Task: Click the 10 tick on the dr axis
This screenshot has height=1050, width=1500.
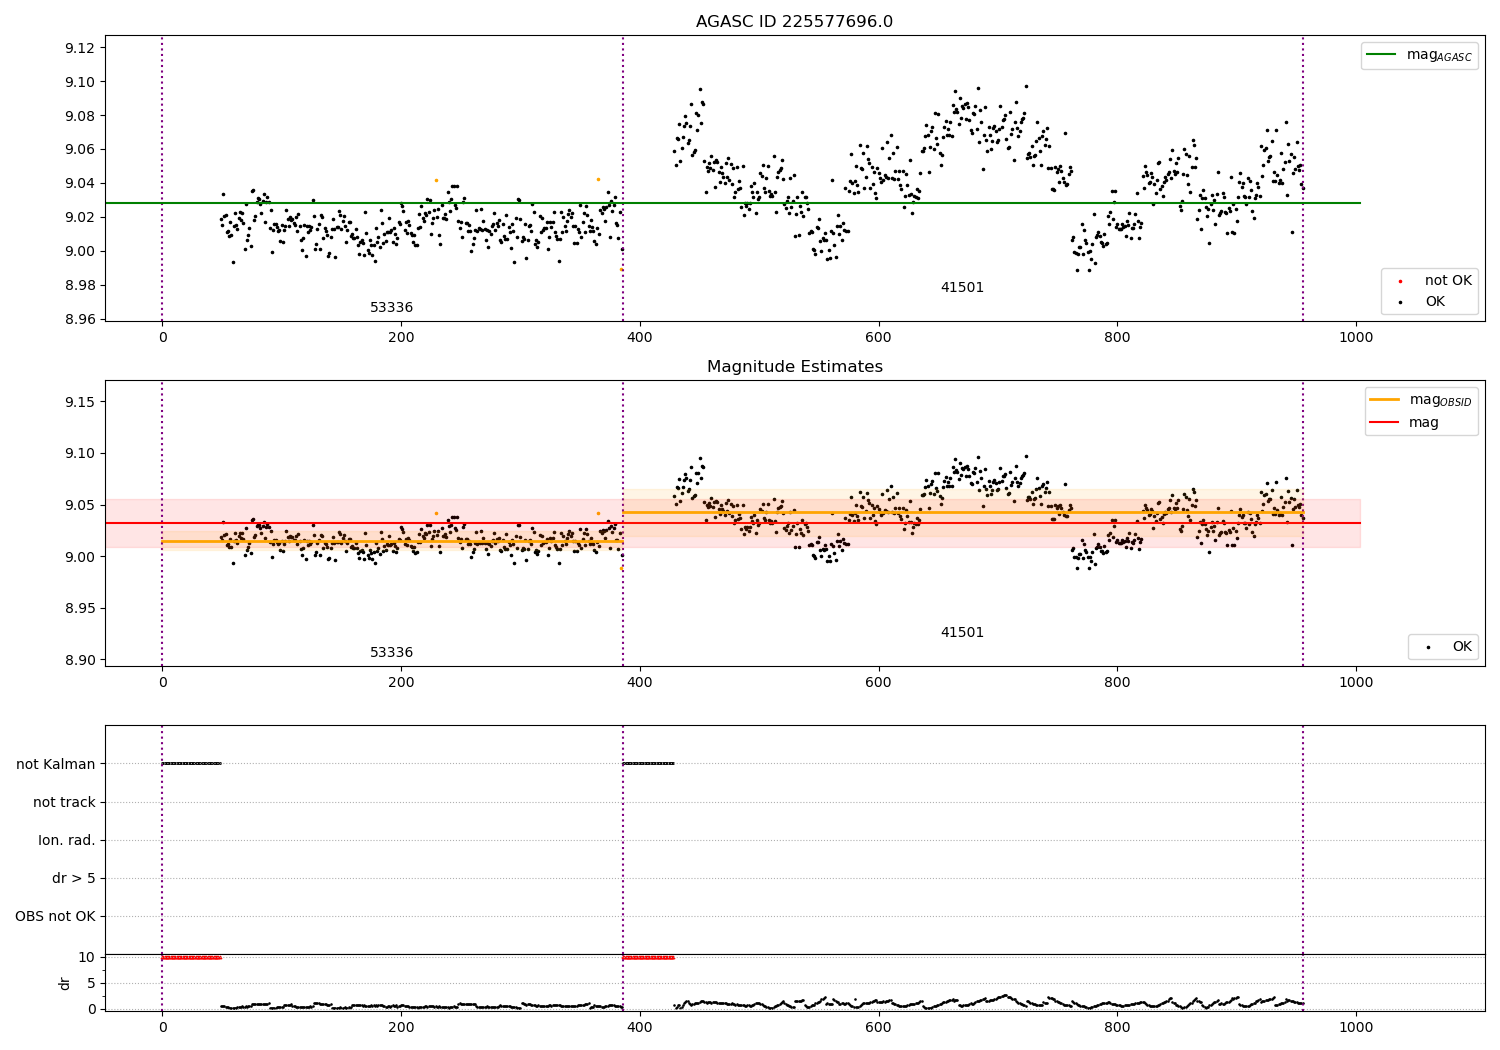Action: pos(87,958)
